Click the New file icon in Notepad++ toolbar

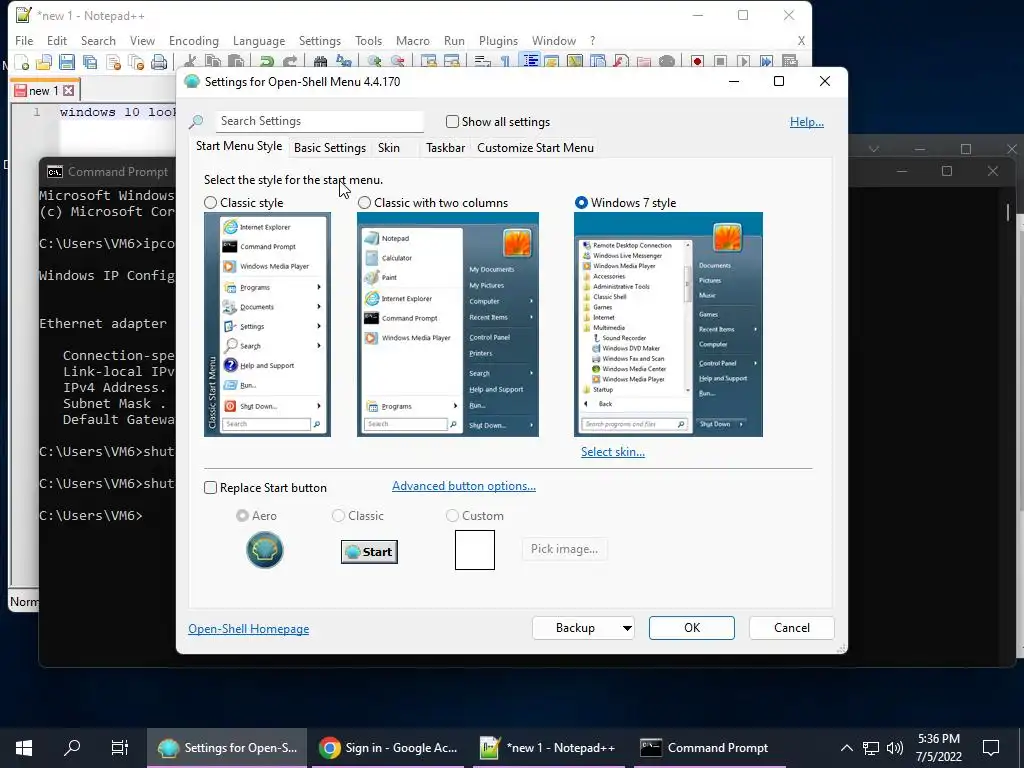coord(22,62)
